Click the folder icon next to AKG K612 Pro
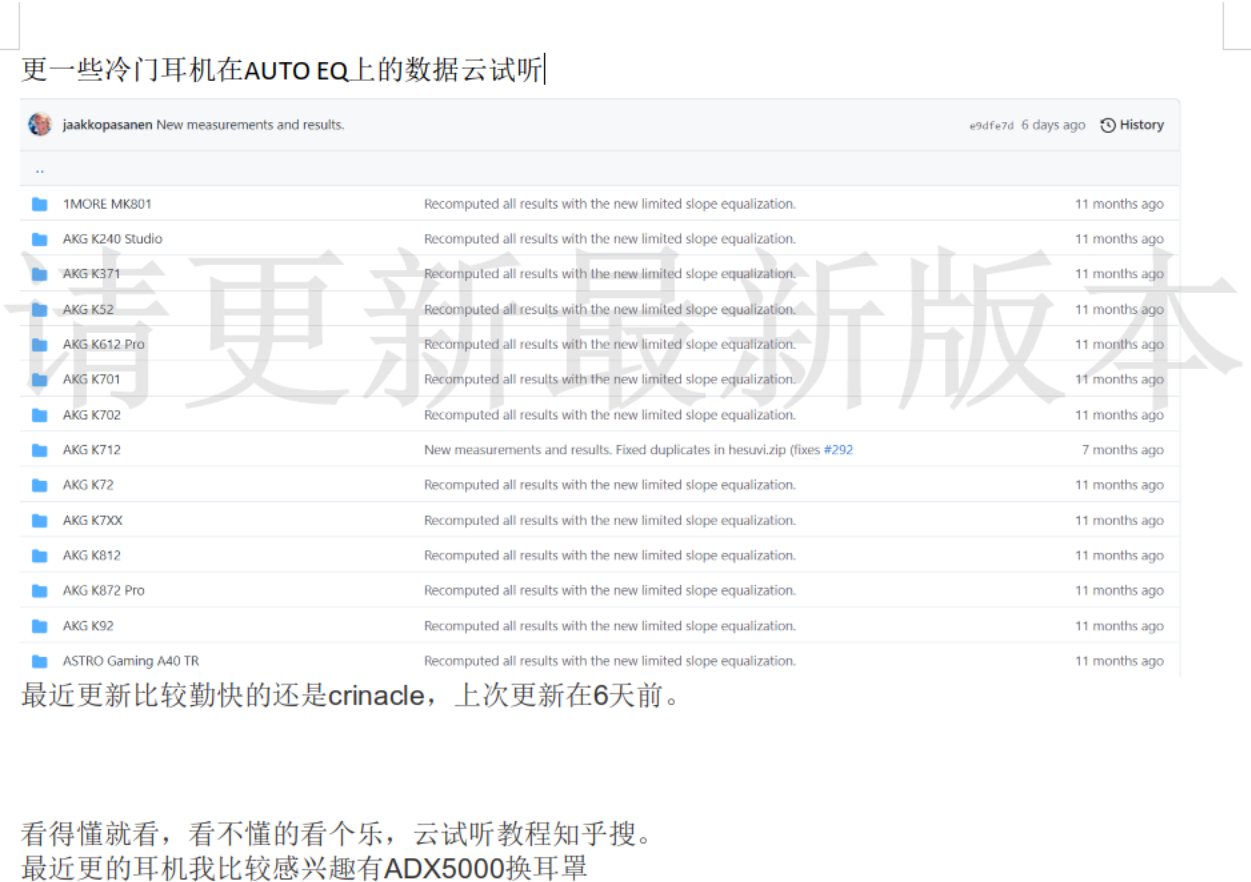 (39, 345)
